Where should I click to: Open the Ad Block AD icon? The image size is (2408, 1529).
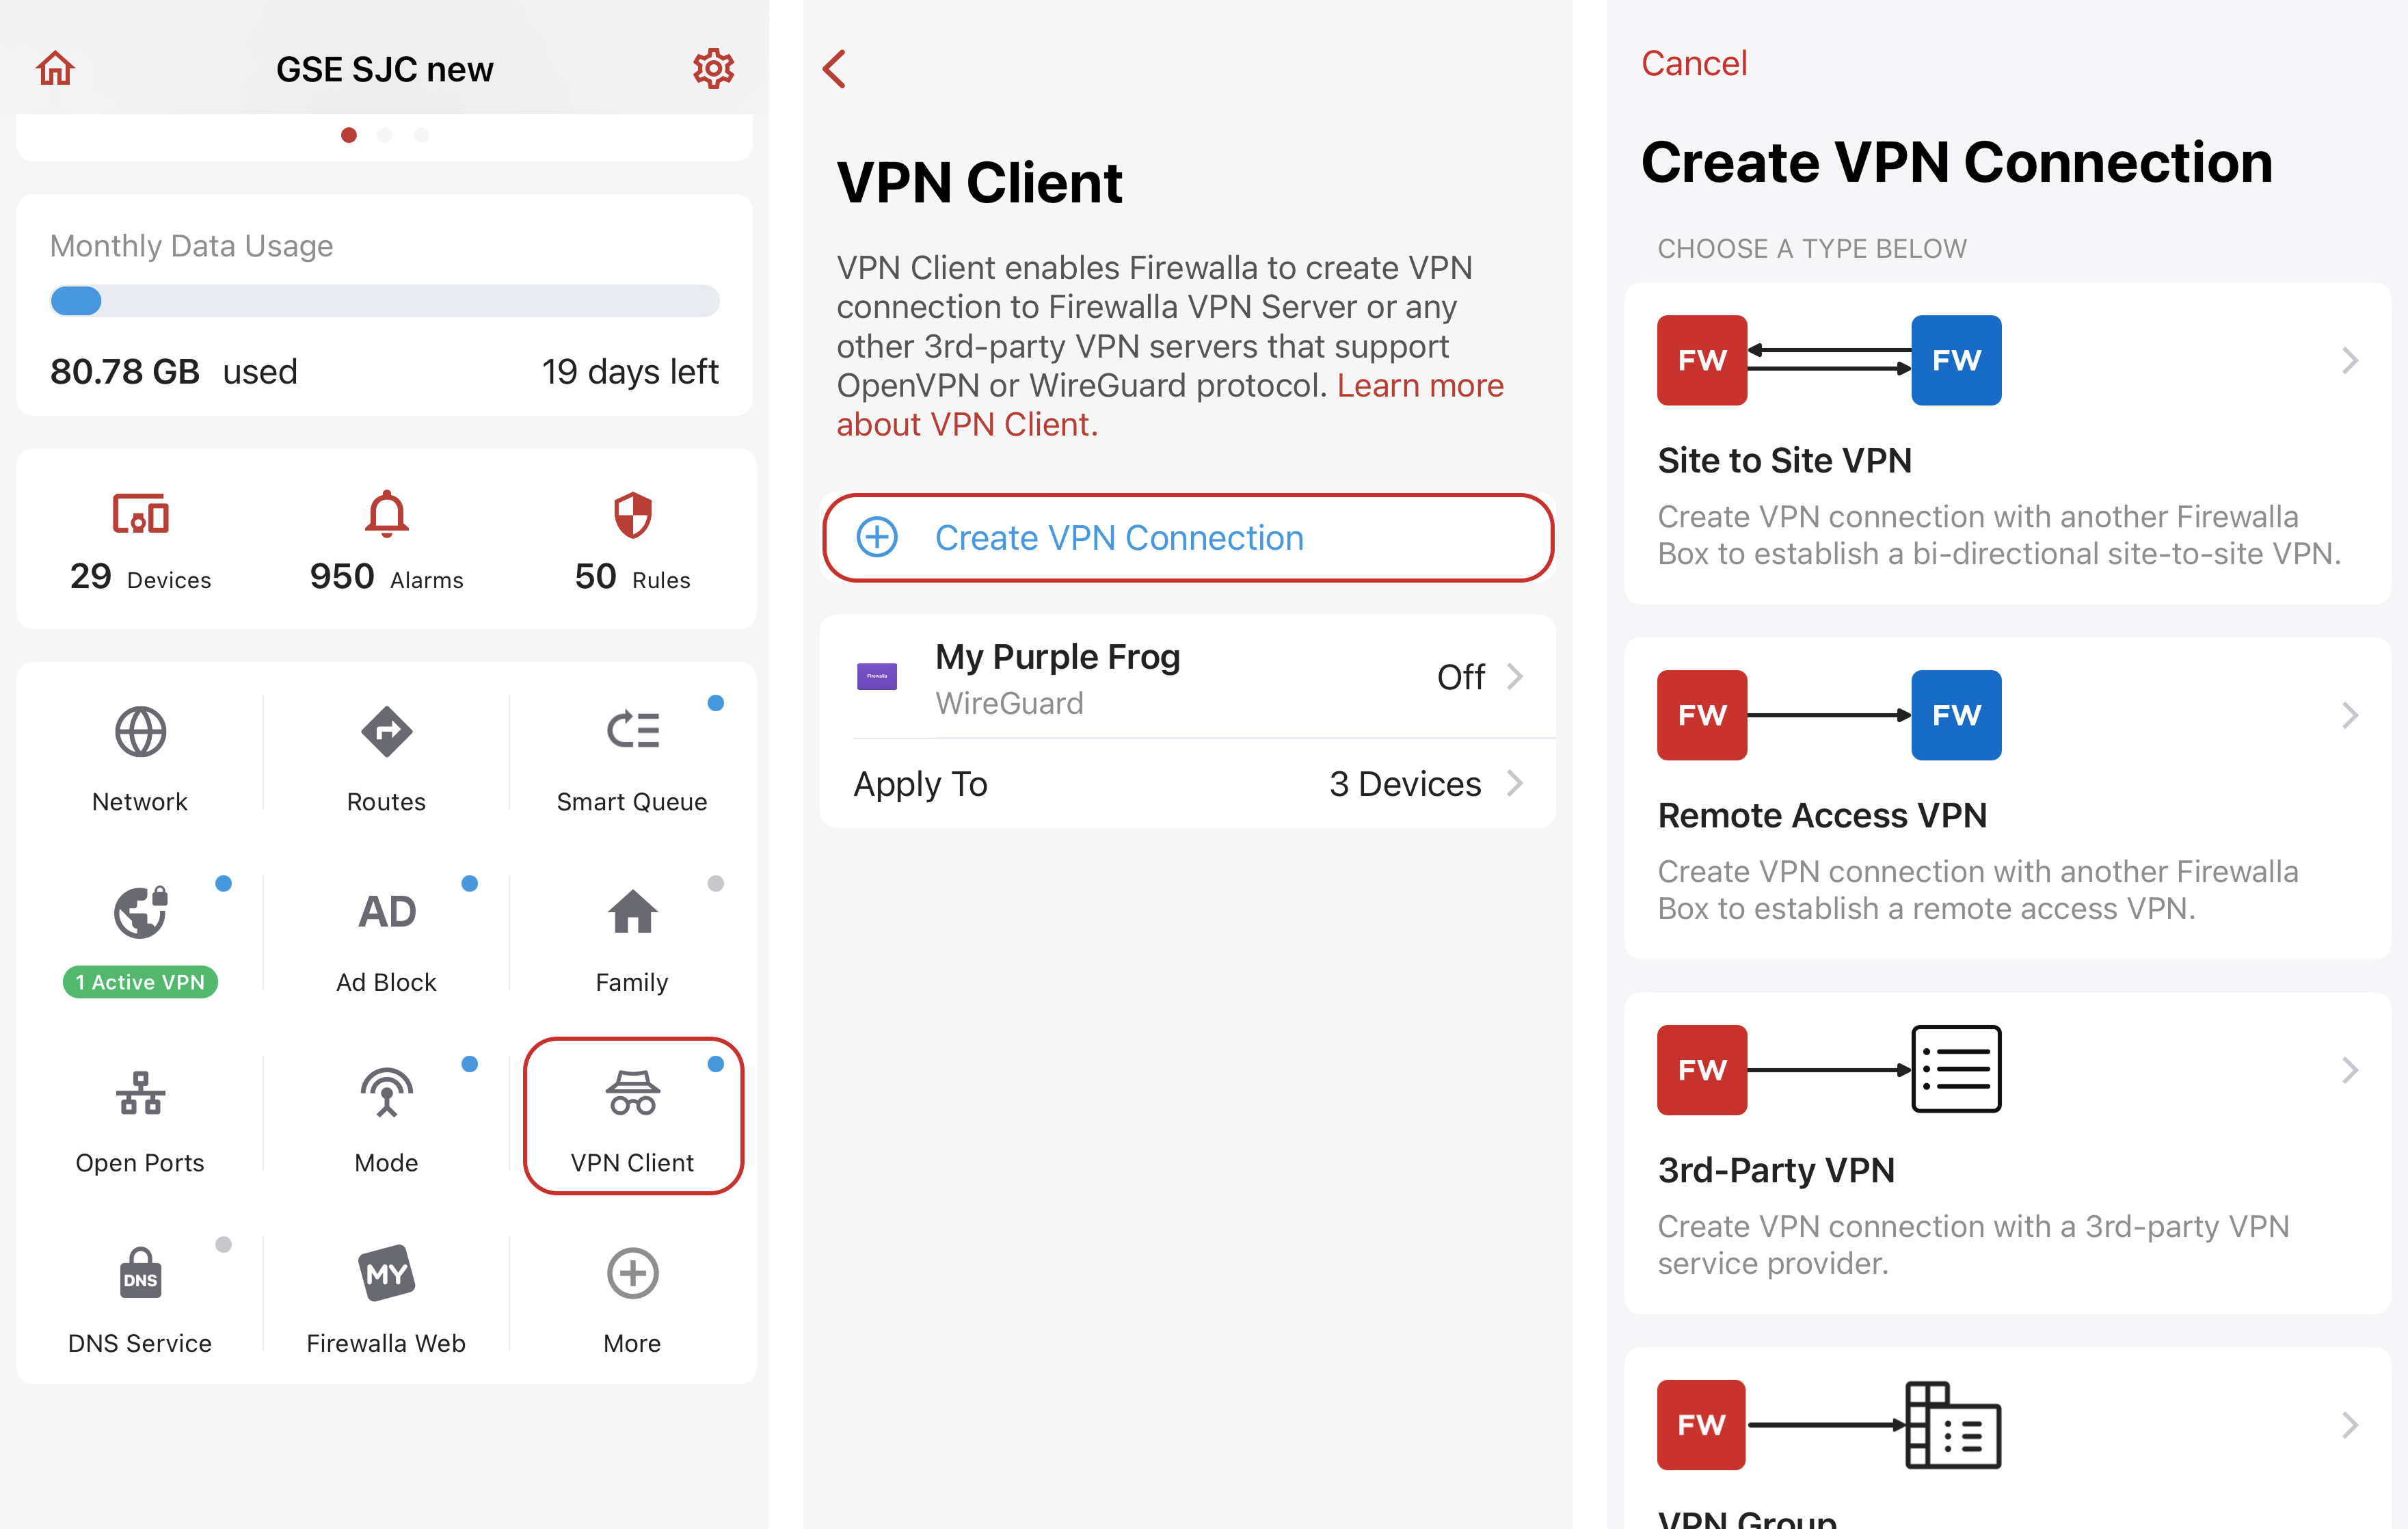tap(387, 912)
